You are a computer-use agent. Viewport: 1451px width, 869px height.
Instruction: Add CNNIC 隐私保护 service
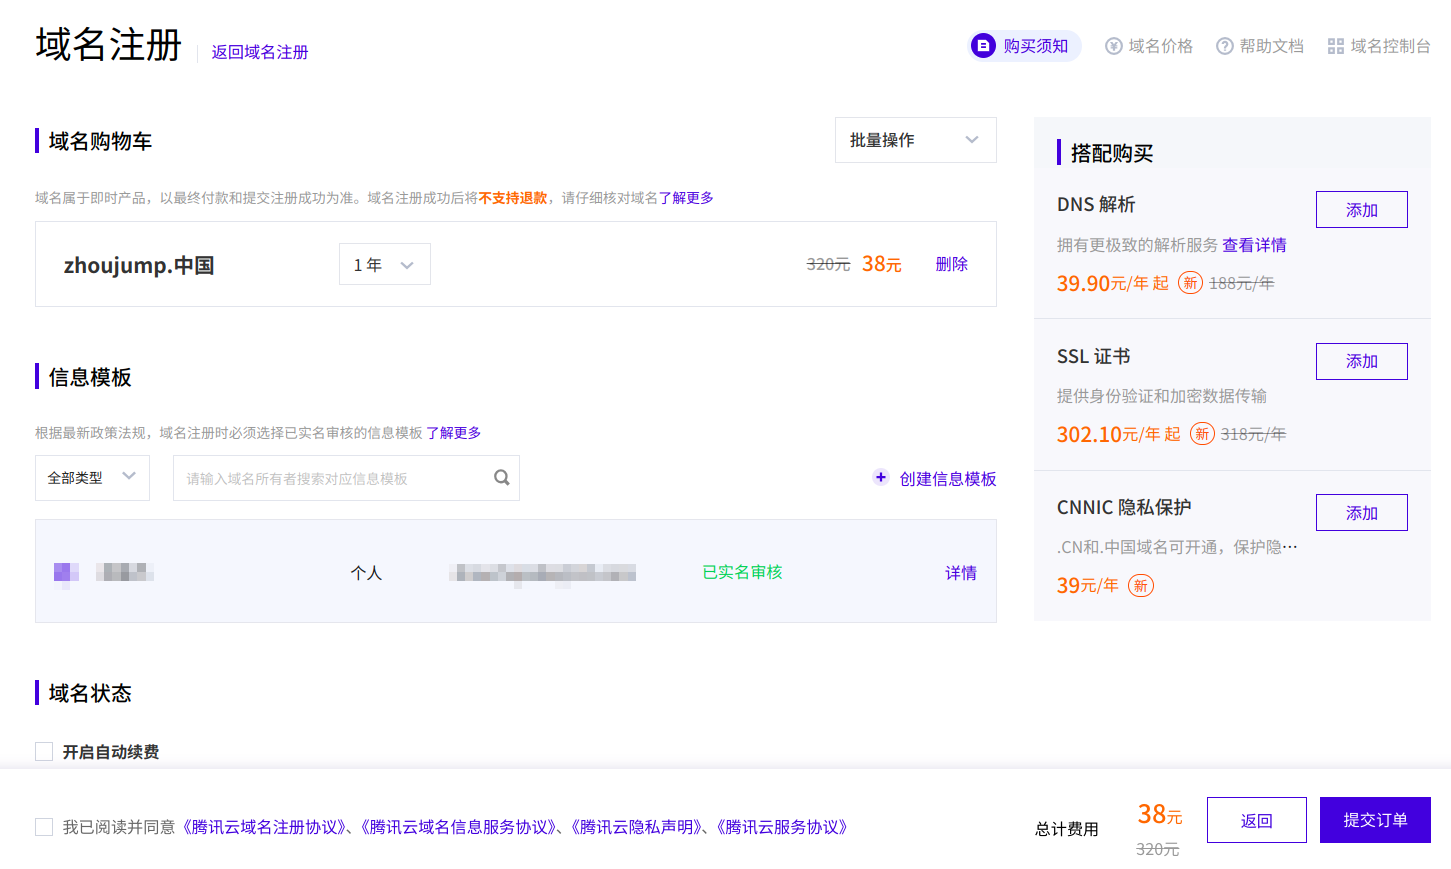[x=1361, y=512]
